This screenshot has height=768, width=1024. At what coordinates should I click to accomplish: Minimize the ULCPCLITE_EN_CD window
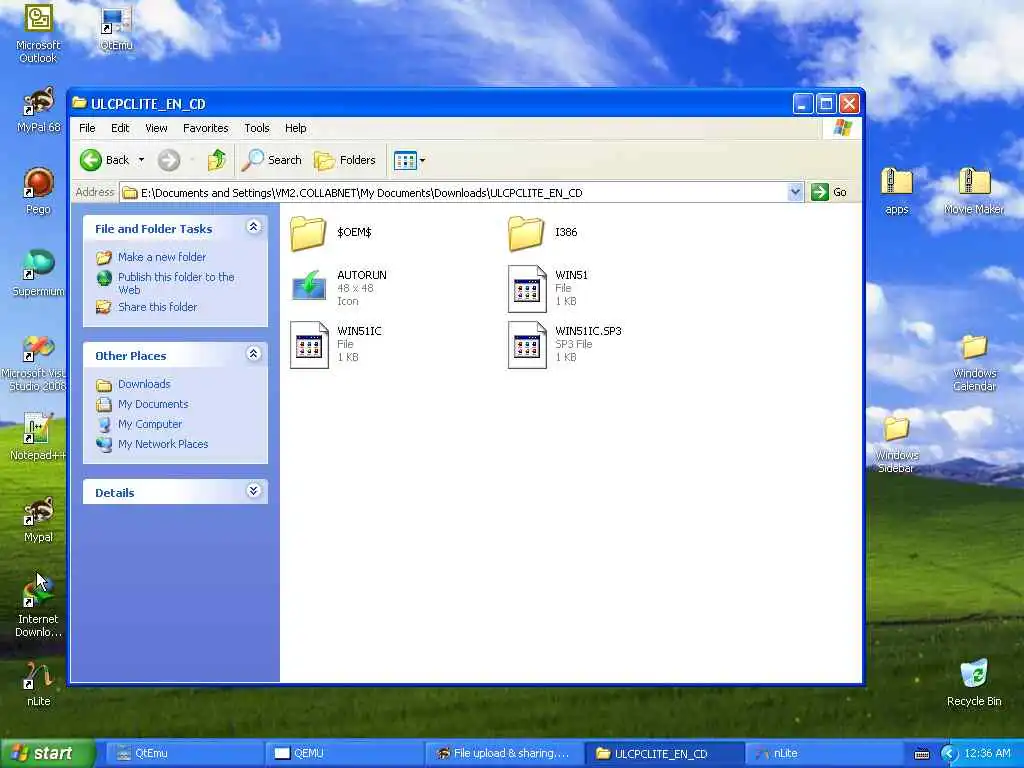coord(803,103)
